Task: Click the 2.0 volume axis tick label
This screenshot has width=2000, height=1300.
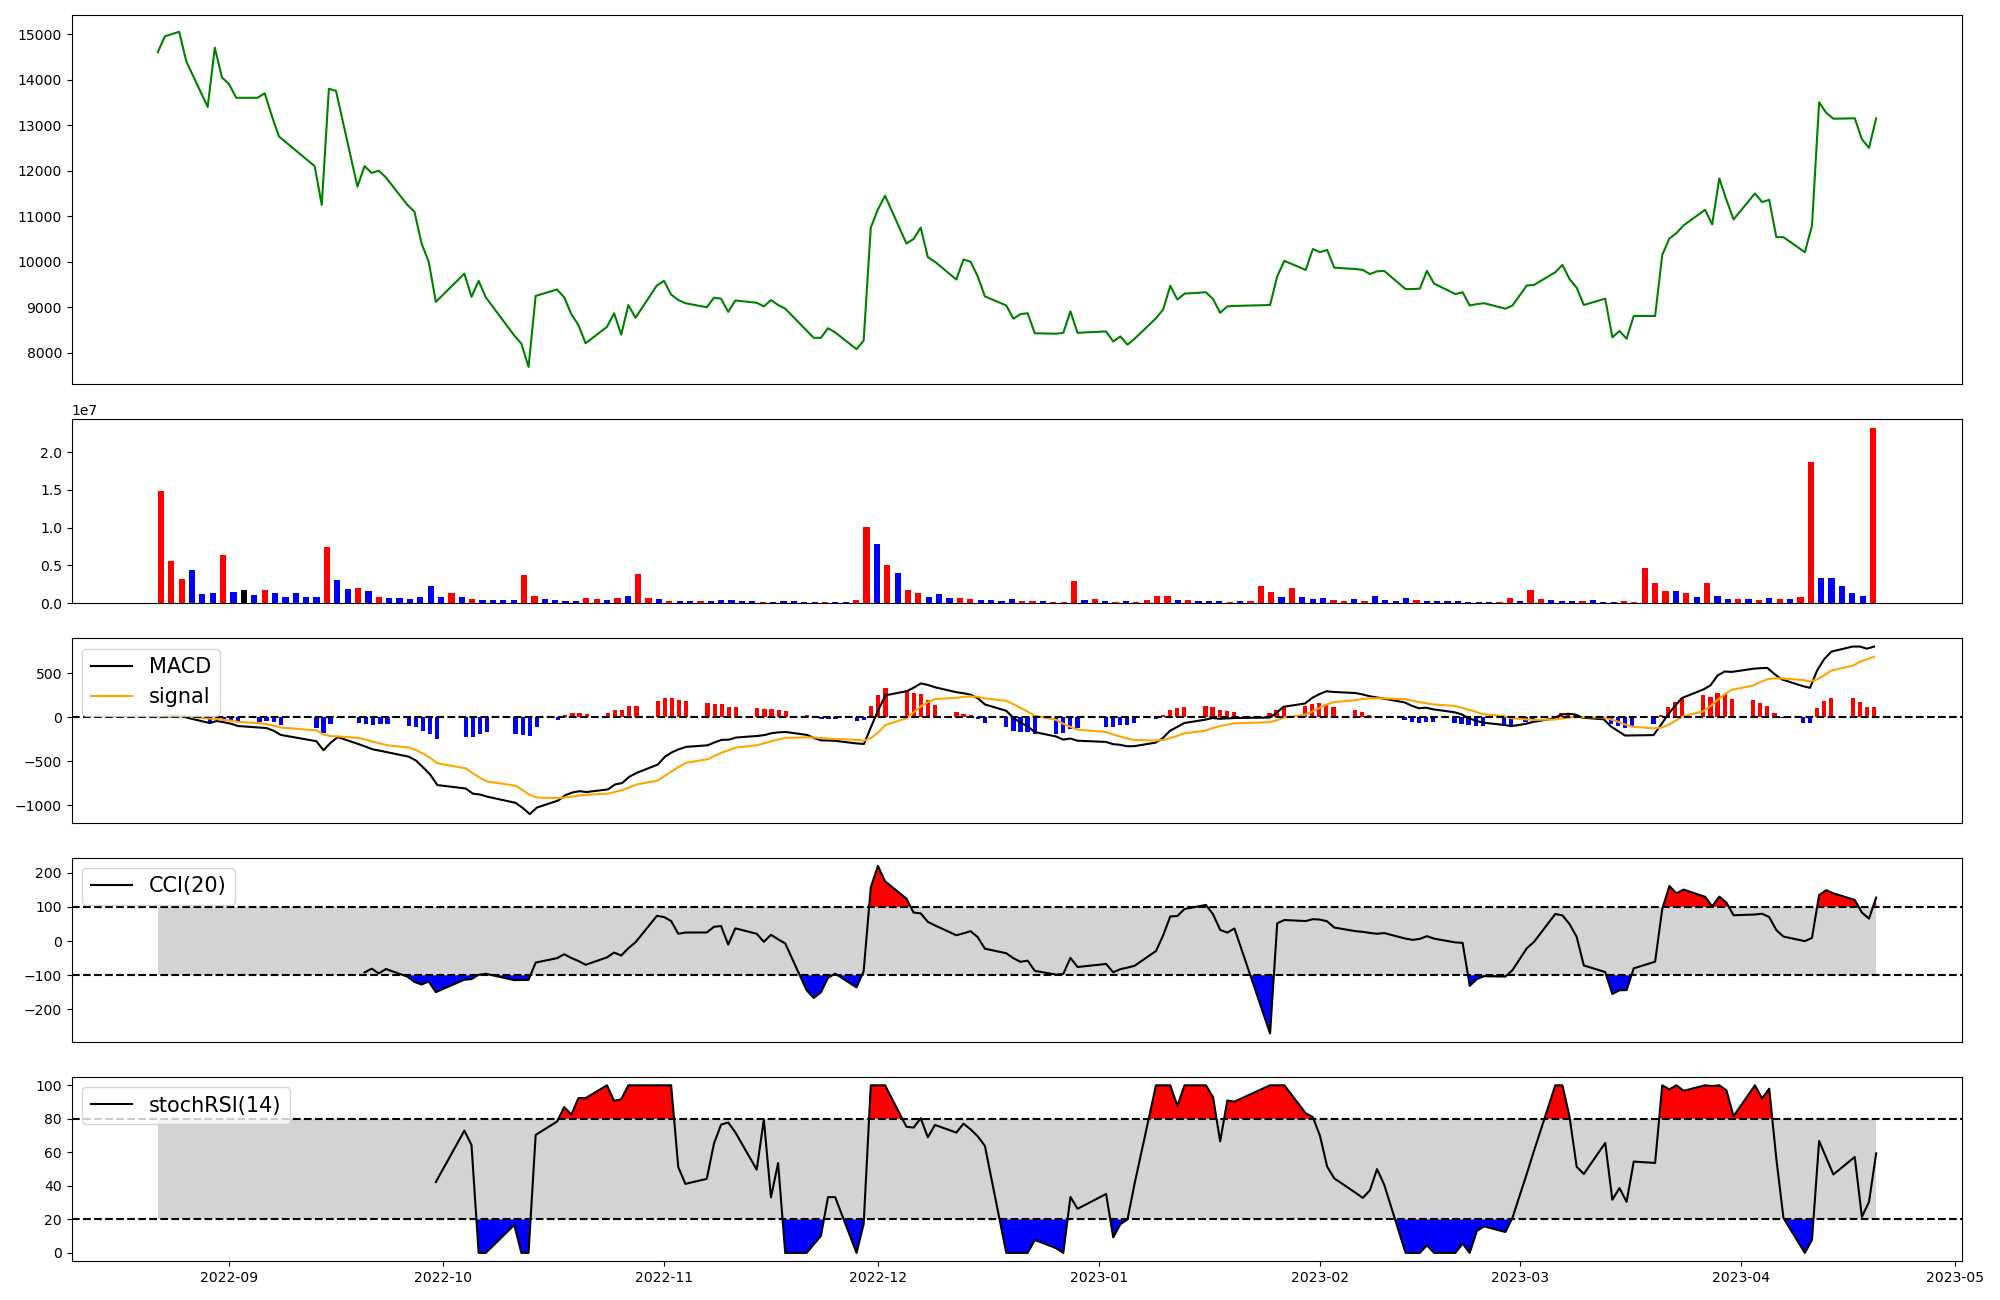Action: 51,453
